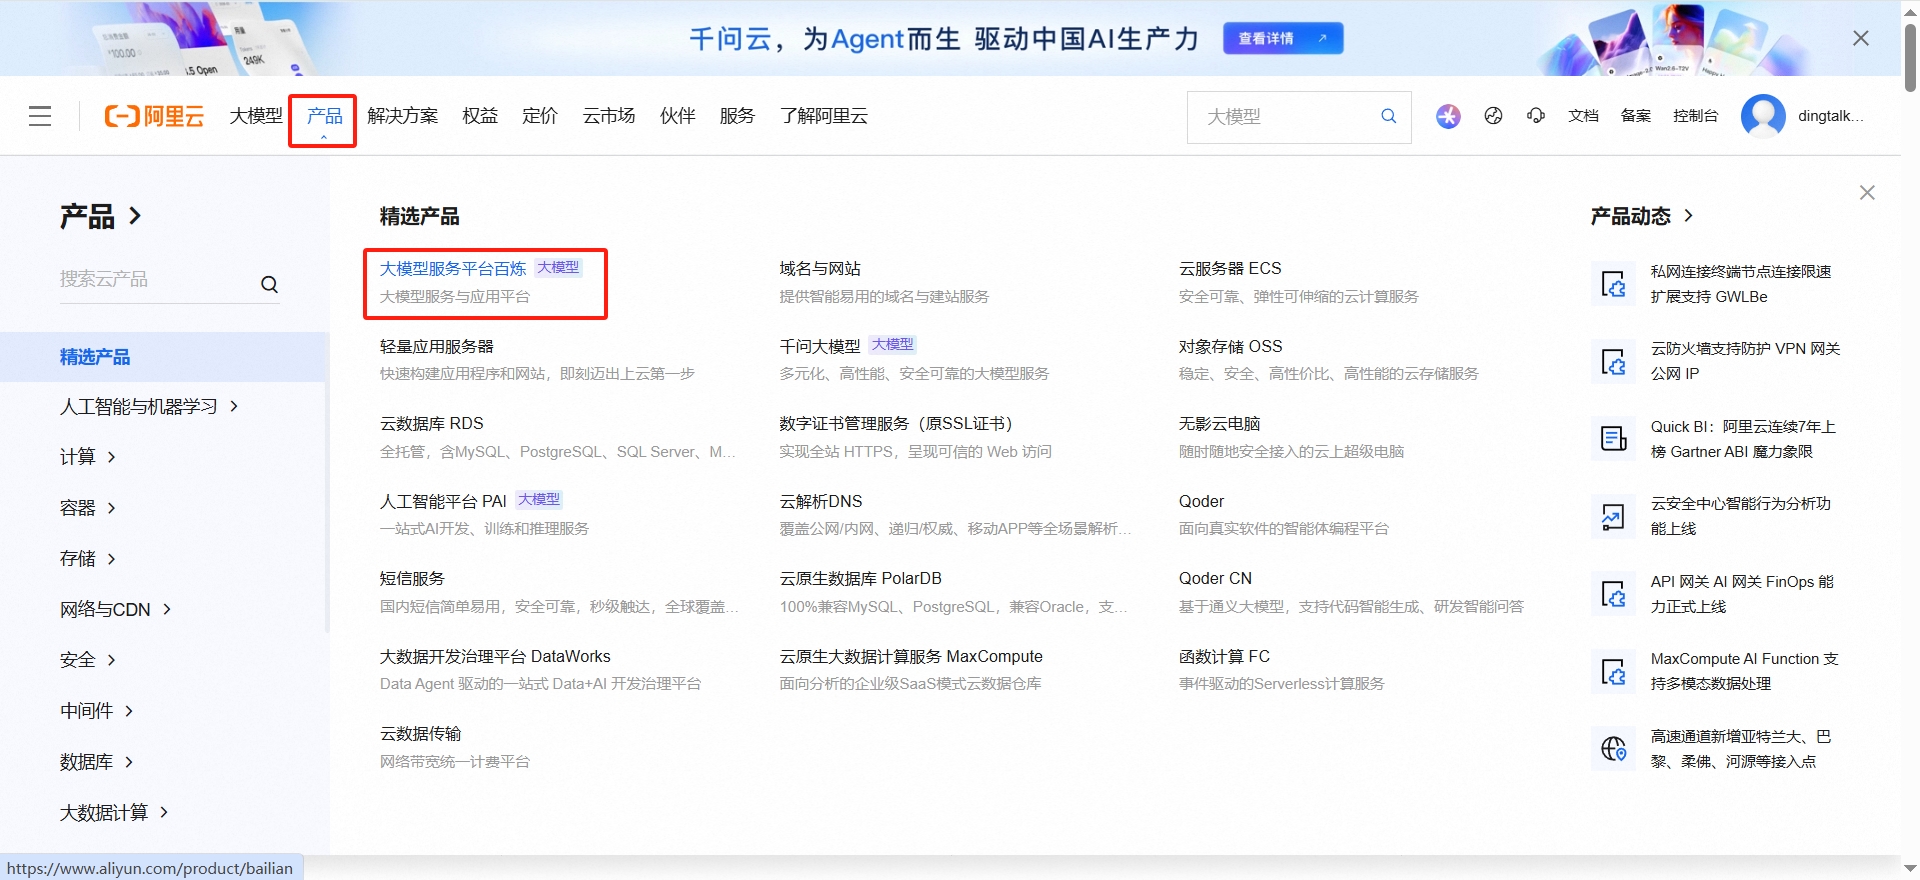
Task: Click the compass-style icon in header
Action: point(1493,116)
